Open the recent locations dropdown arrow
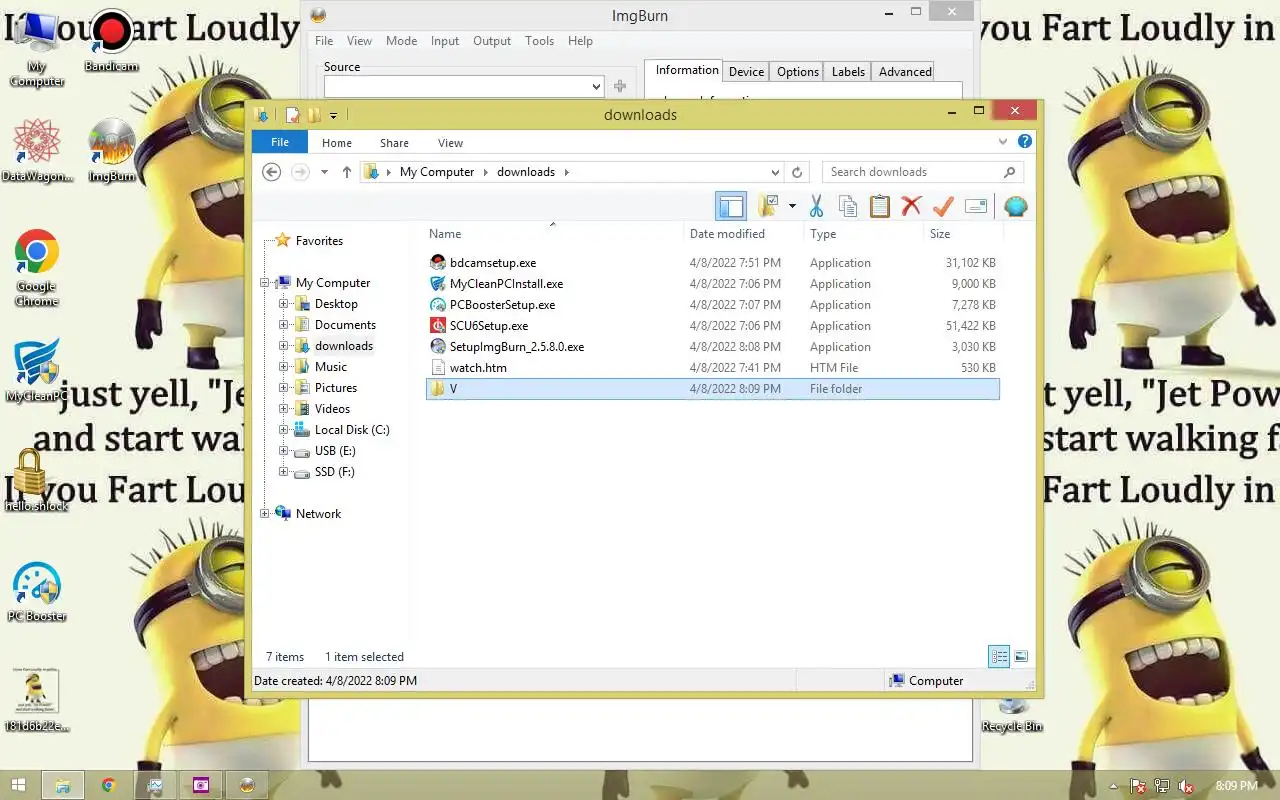The image size is (1280, 800). pos(325,172)
